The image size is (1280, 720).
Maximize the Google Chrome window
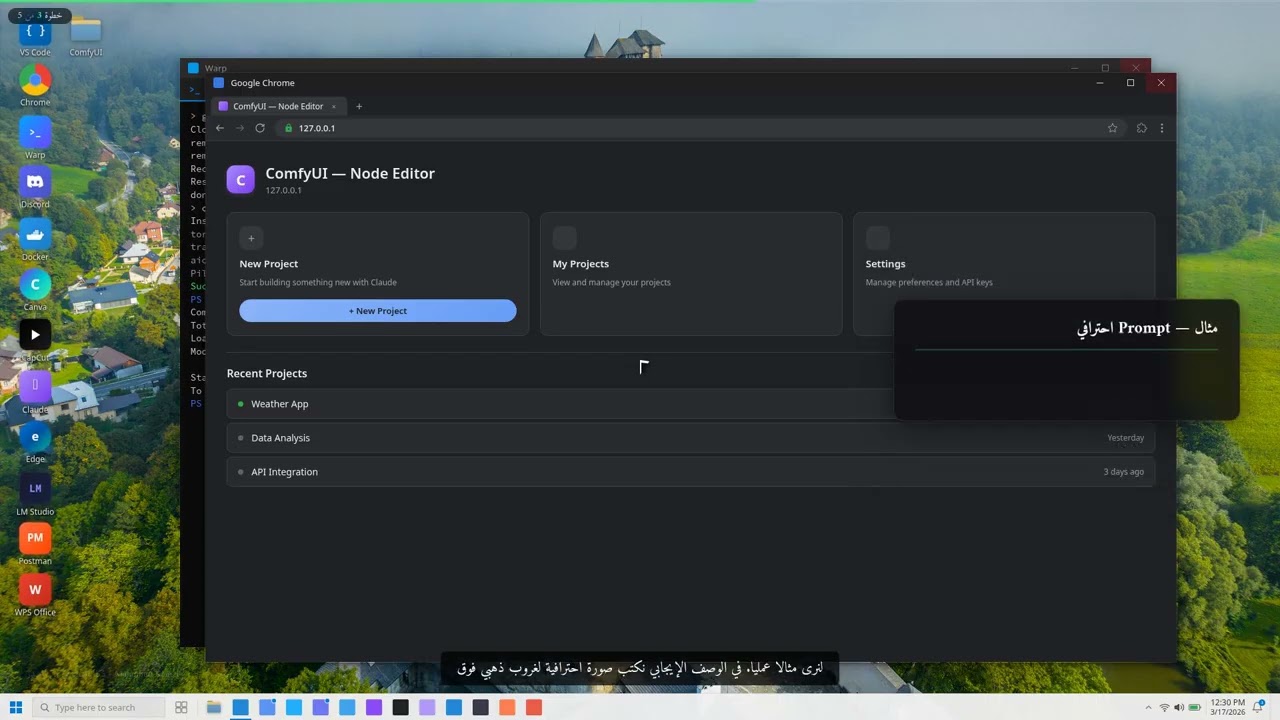tap(1131, 83)
